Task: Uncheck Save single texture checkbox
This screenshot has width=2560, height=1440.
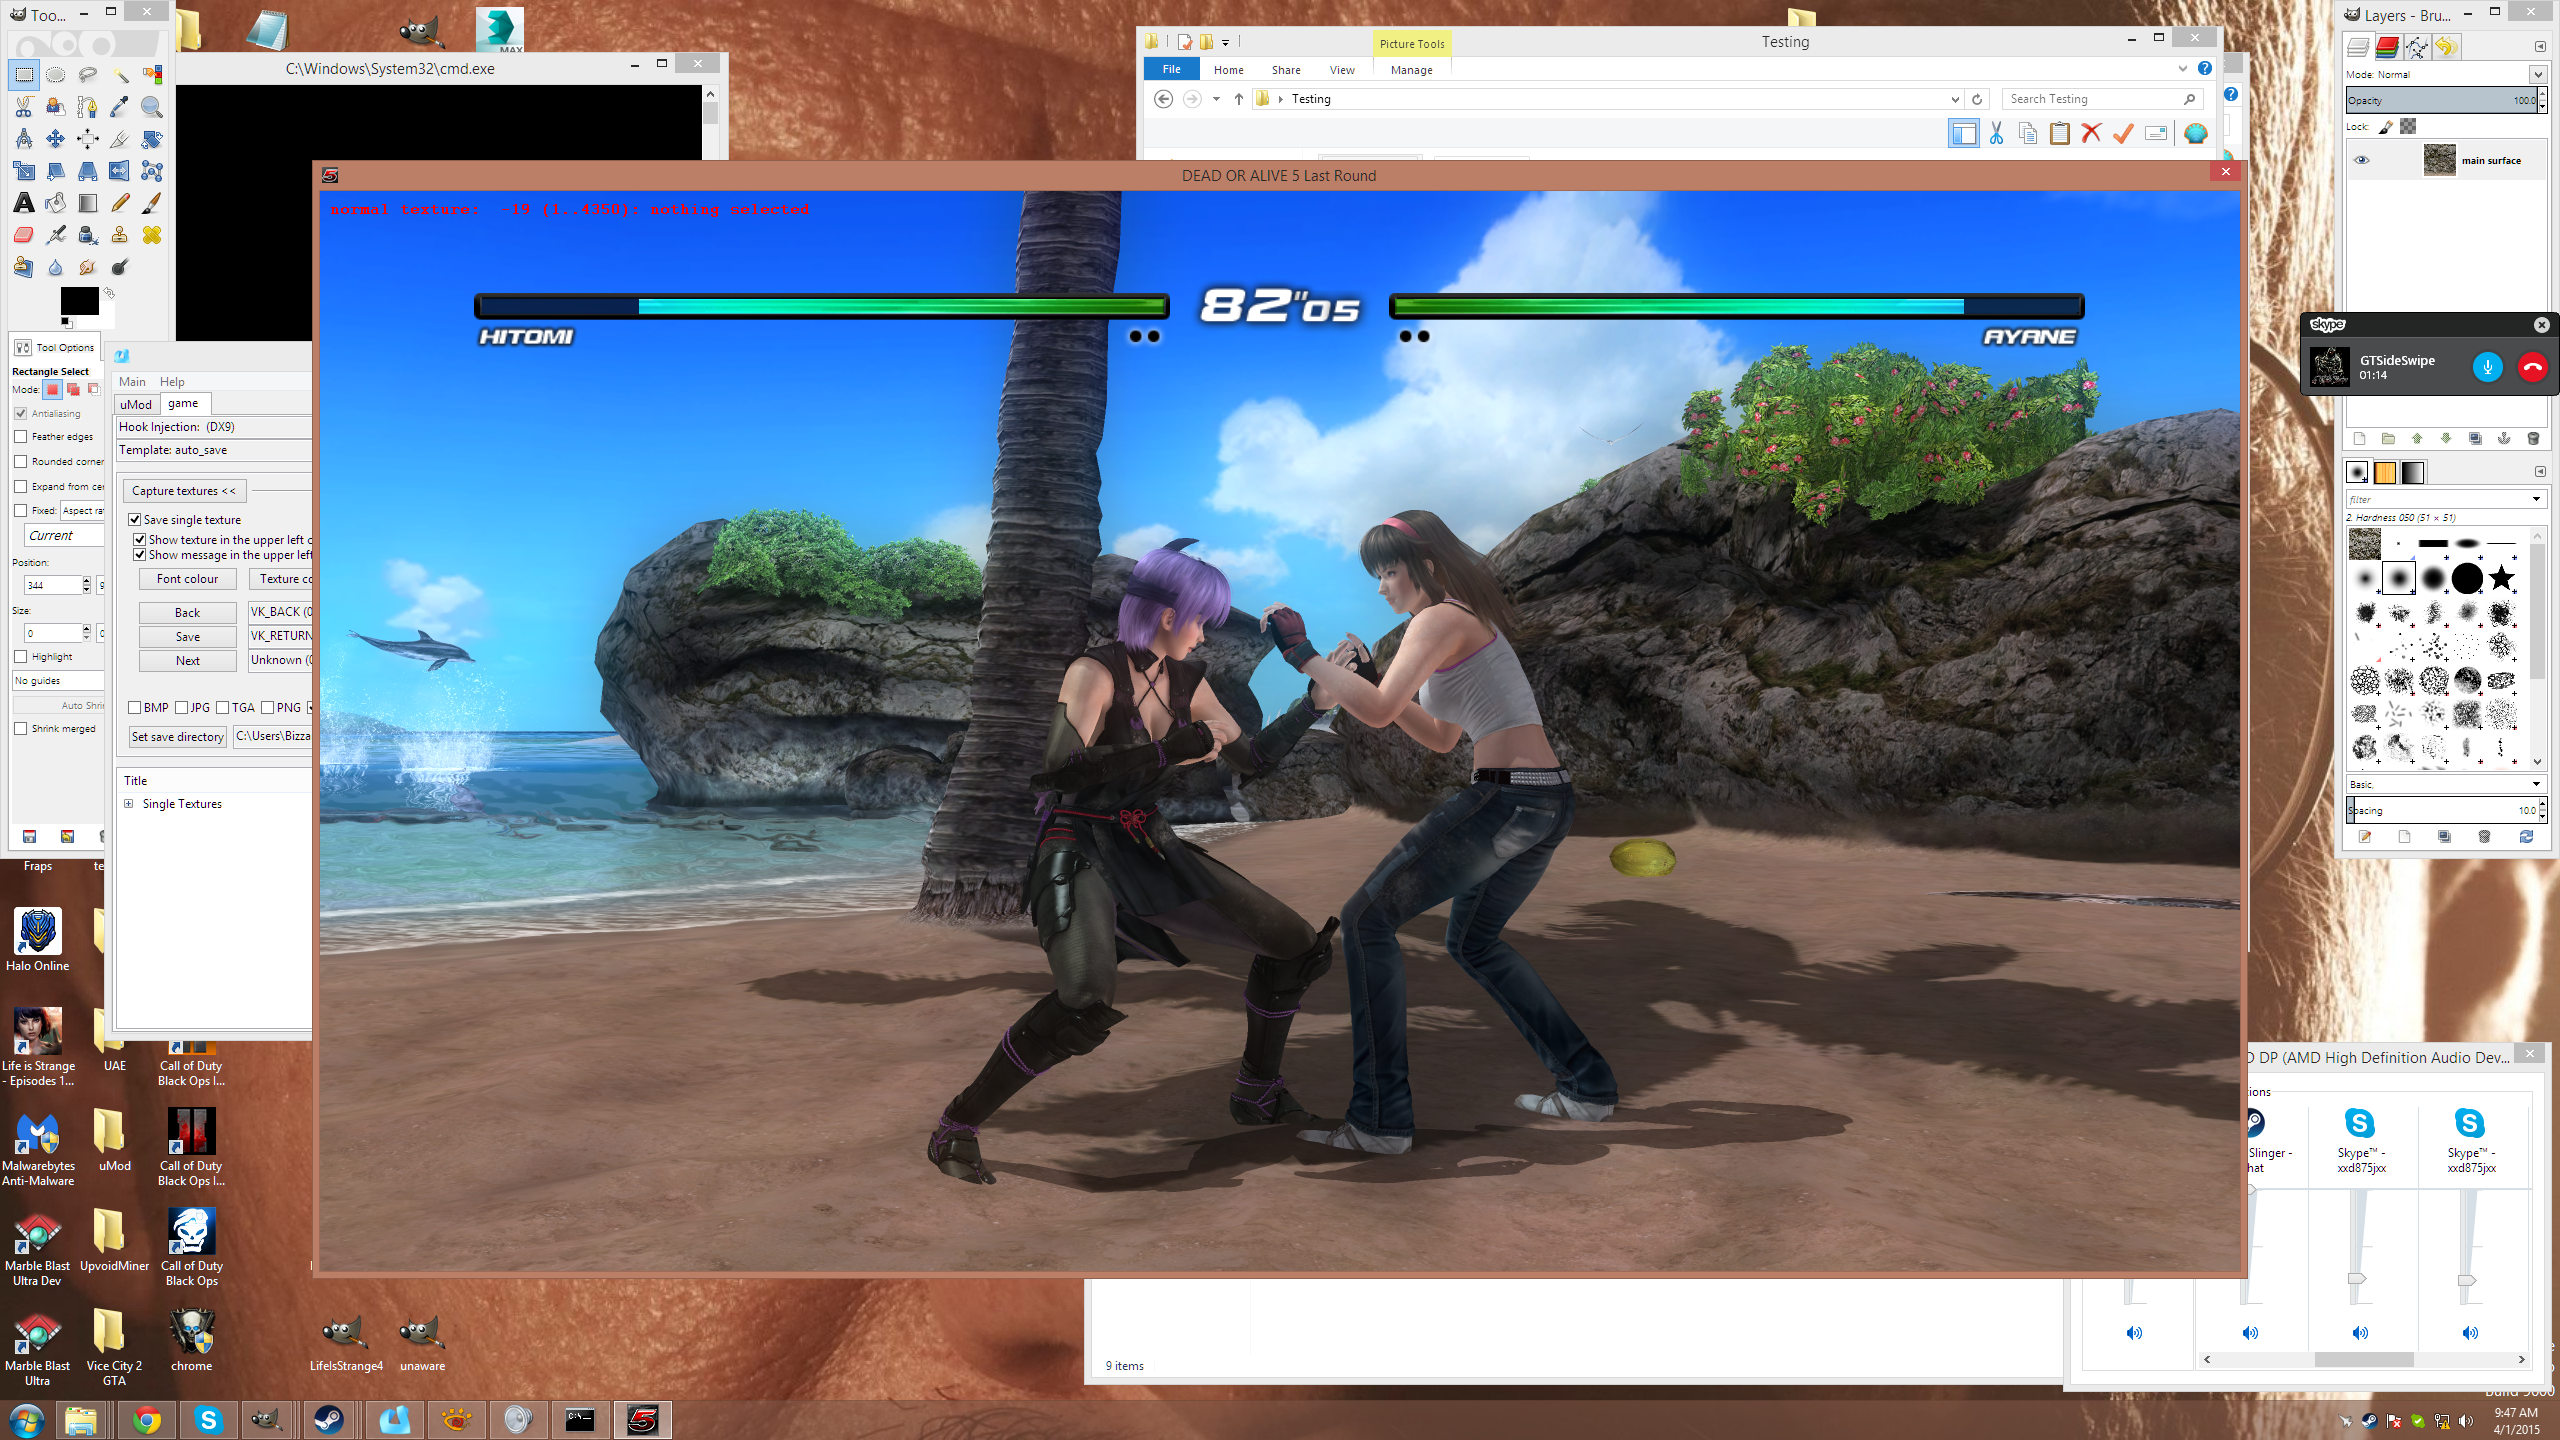Action: pos(135,520)
